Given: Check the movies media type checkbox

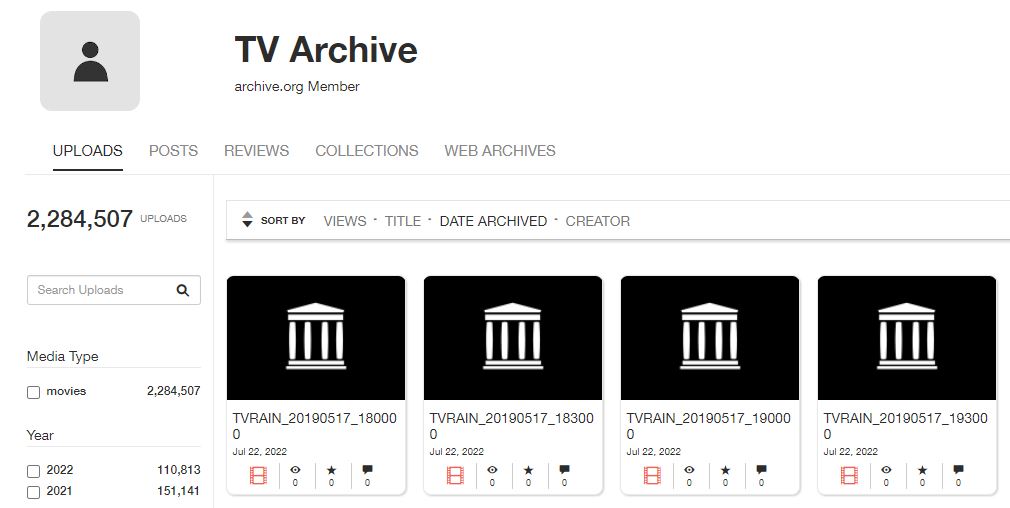Looking at the screenshot, I should click(33, 392).
